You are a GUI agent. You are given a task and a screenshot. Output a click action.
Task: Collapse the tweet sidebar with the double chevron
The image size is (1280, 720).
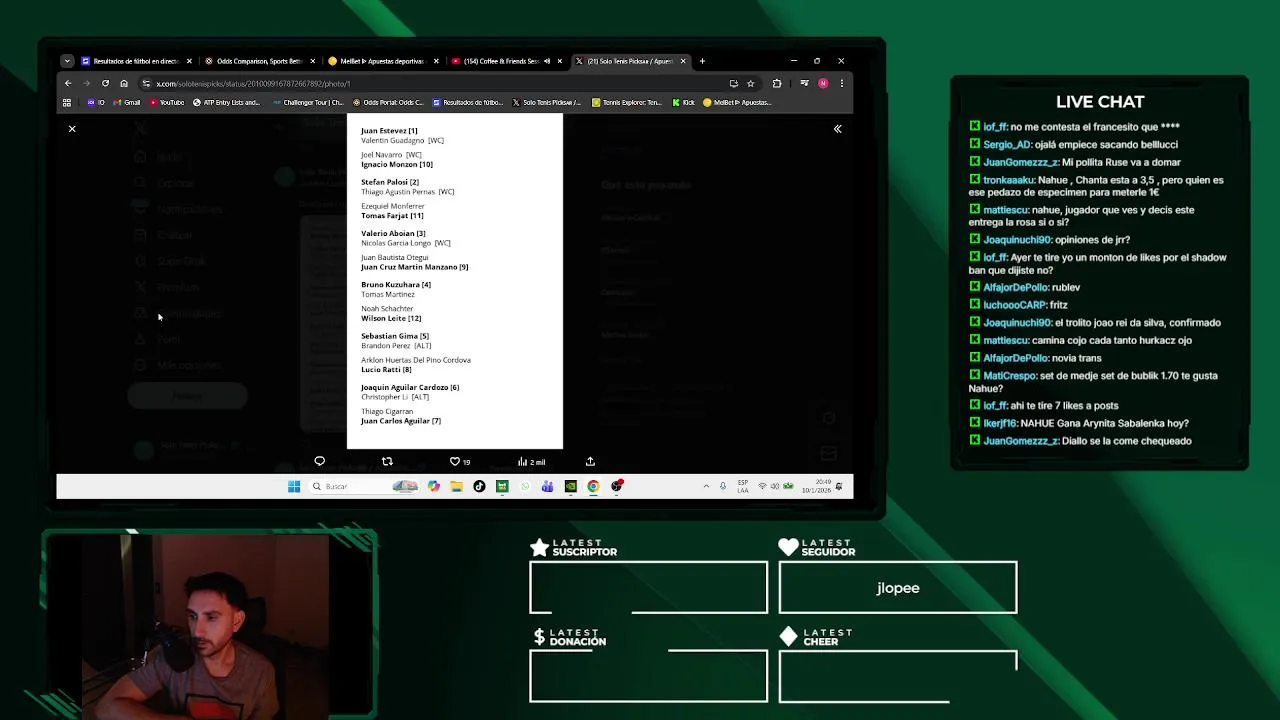(x=838, y=129)
